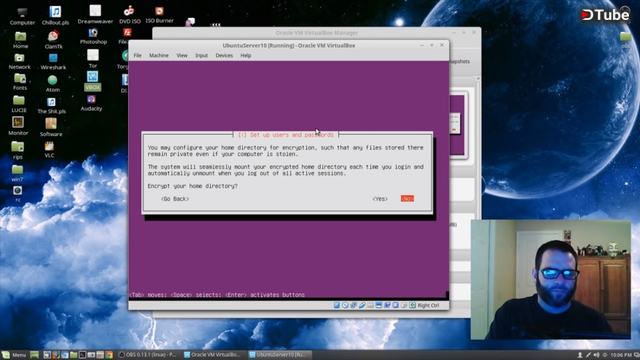Viewport: 640px width, 360px height.
Task: Click the USB devices icon in VM status bar
Action: click(362, 305)
